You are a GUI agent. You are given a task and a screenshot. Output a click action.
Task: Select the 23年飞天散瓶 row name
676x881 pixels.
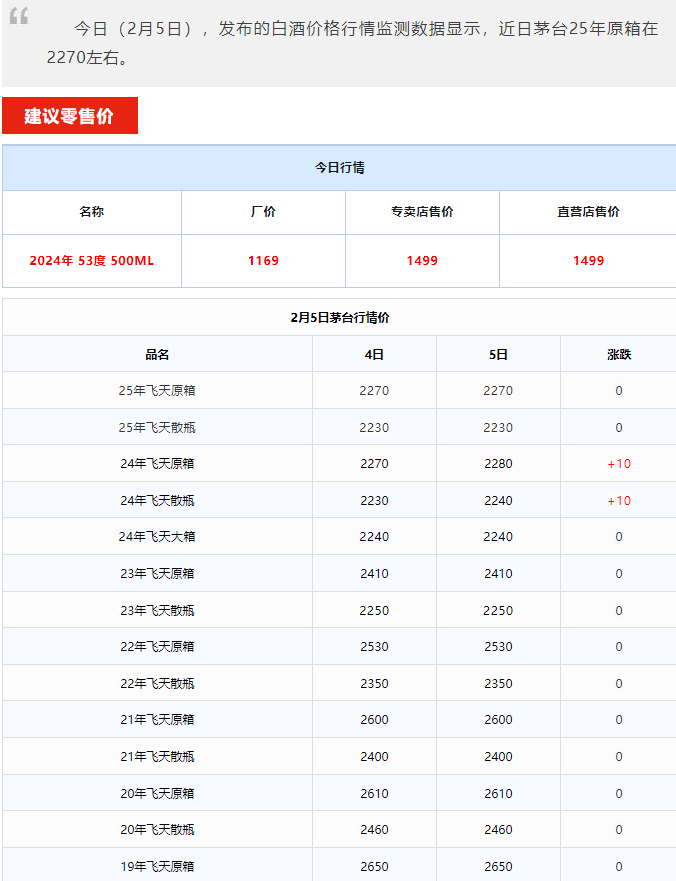coord(157,611)
